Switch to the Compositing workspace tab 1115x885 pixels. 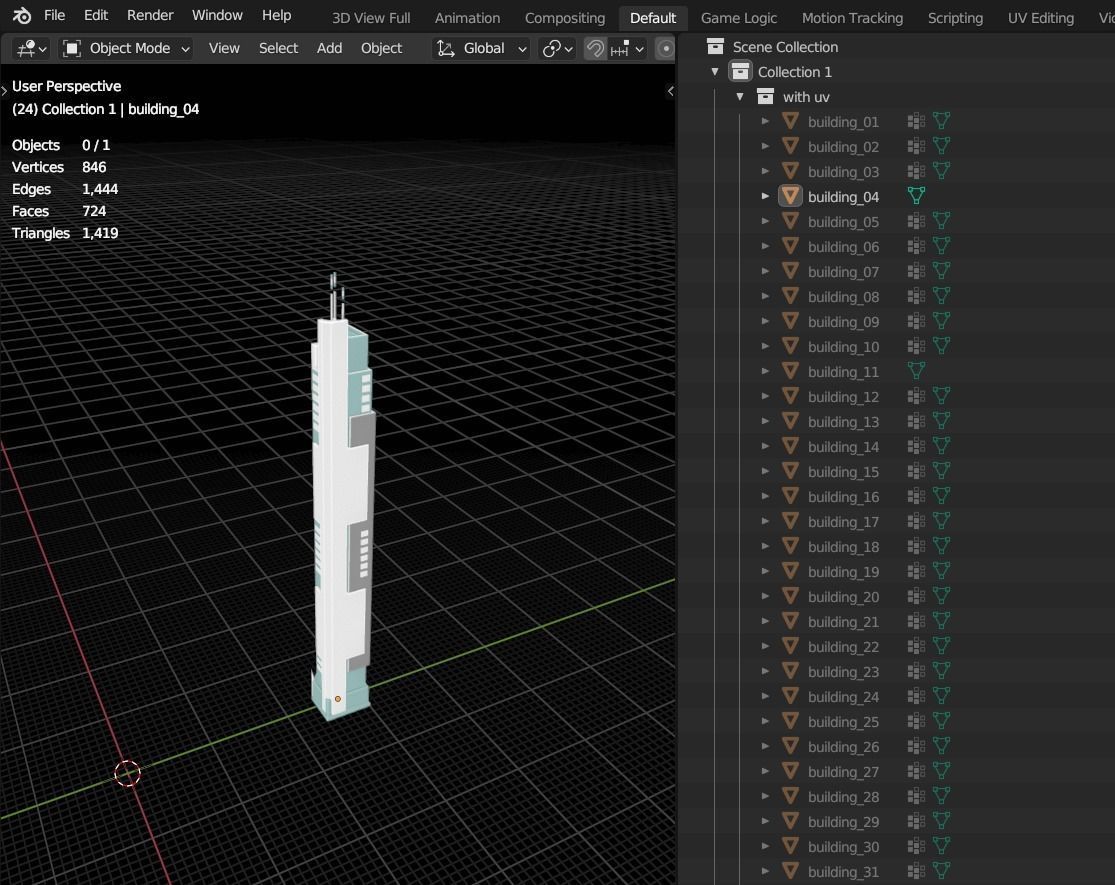point(565,18)
